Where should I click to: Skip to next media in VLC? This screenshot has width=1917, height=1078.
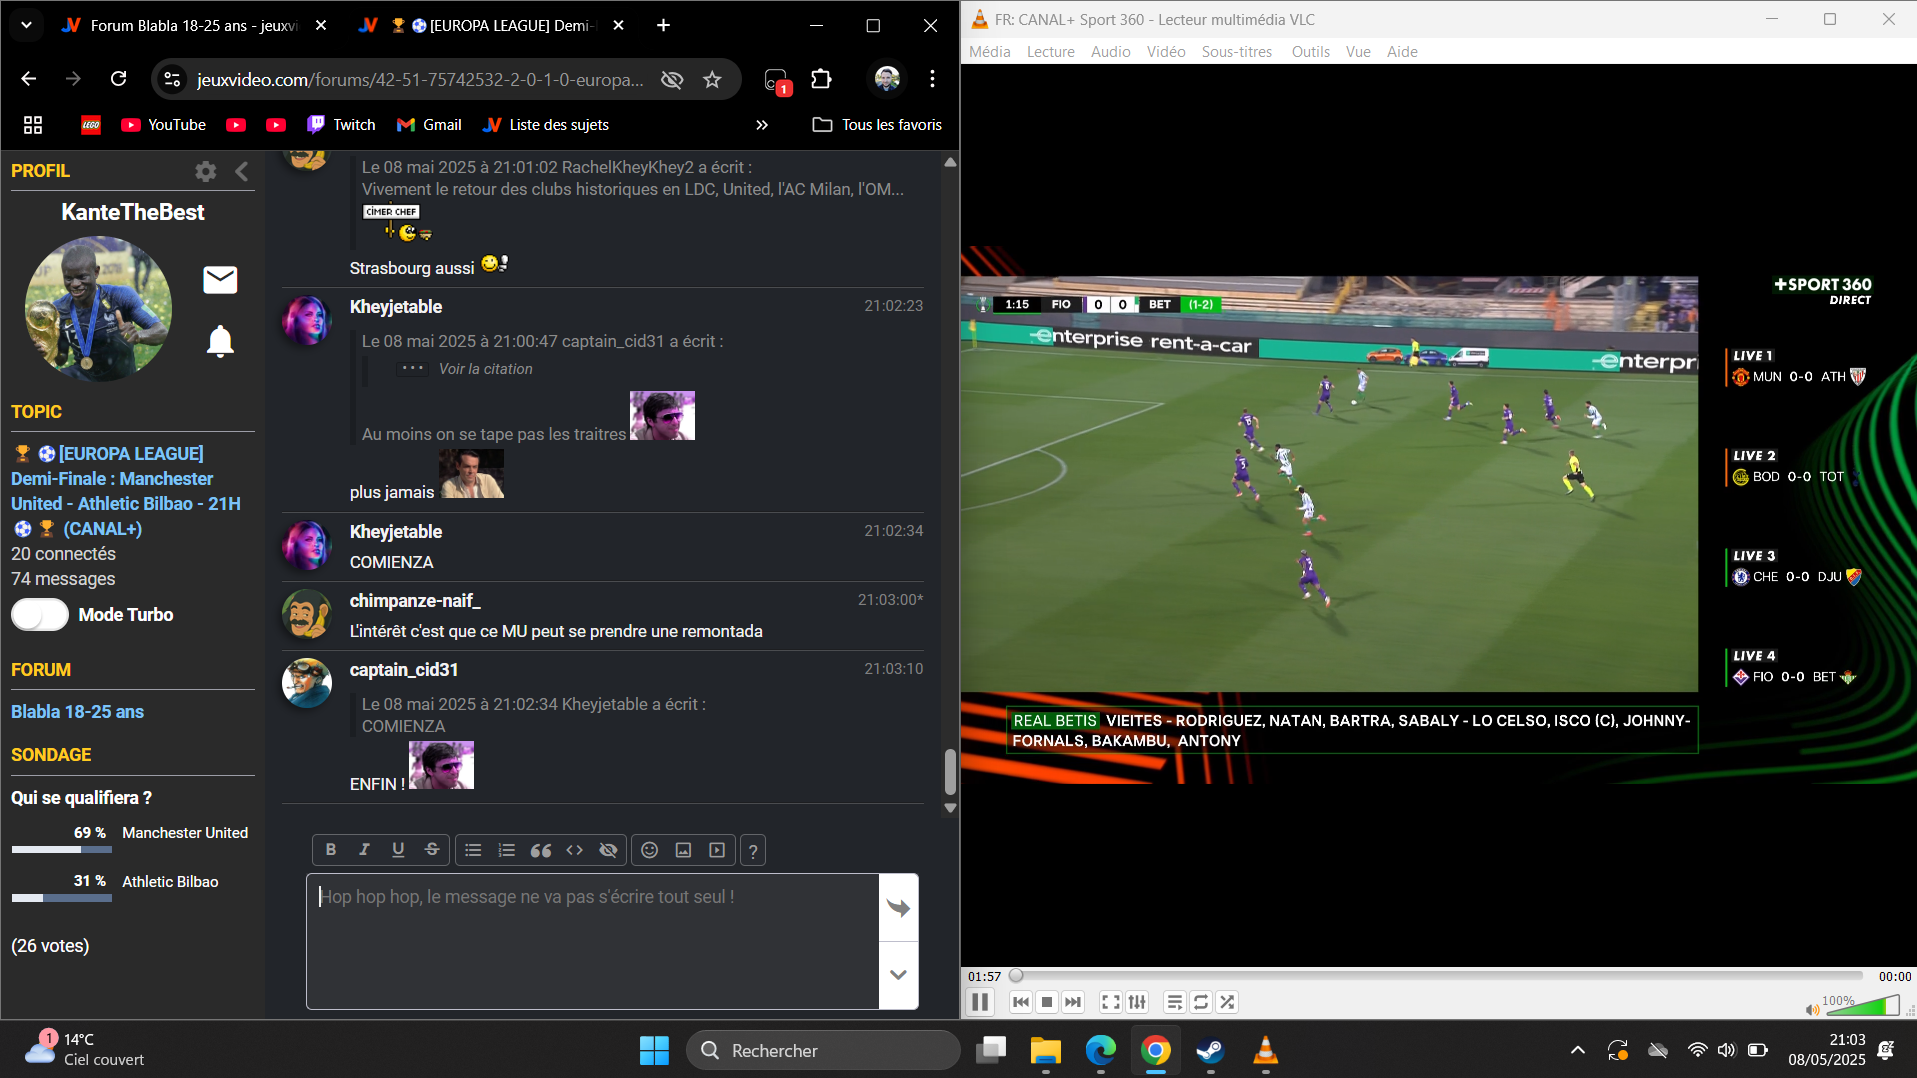1073,1002
